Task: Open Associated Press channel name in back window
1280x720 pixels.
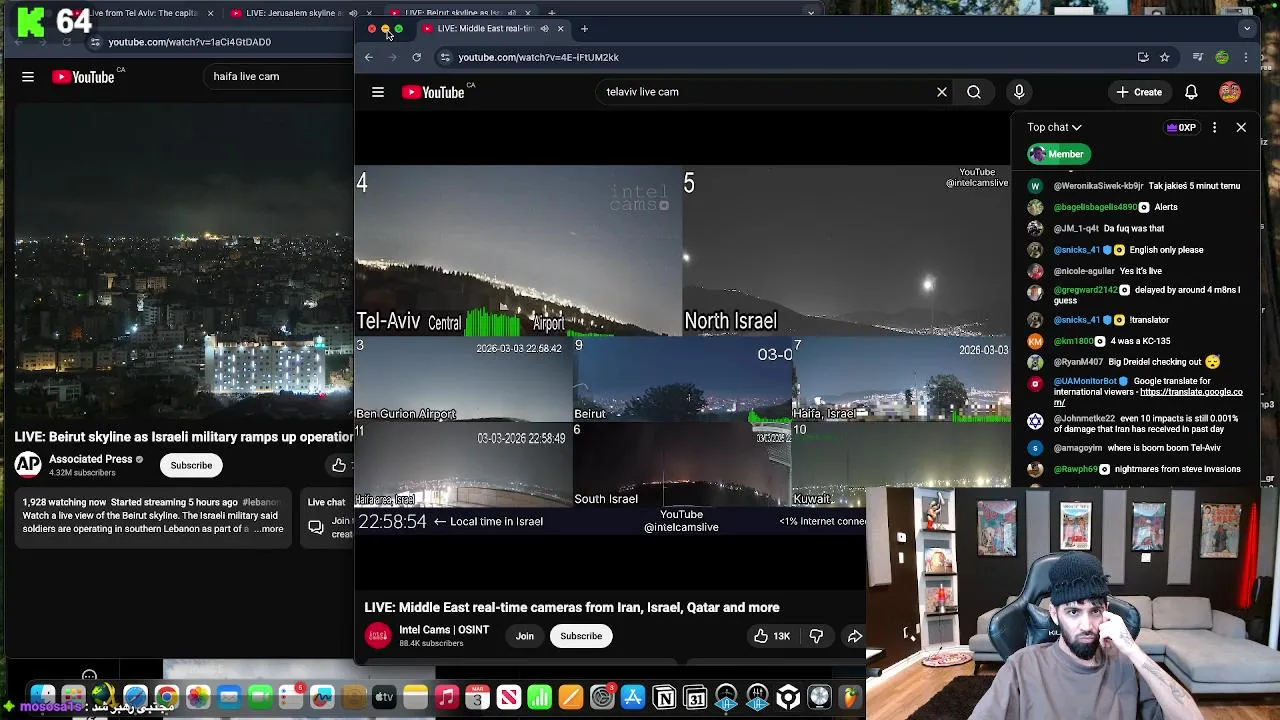Action: (x=91, y=459)
